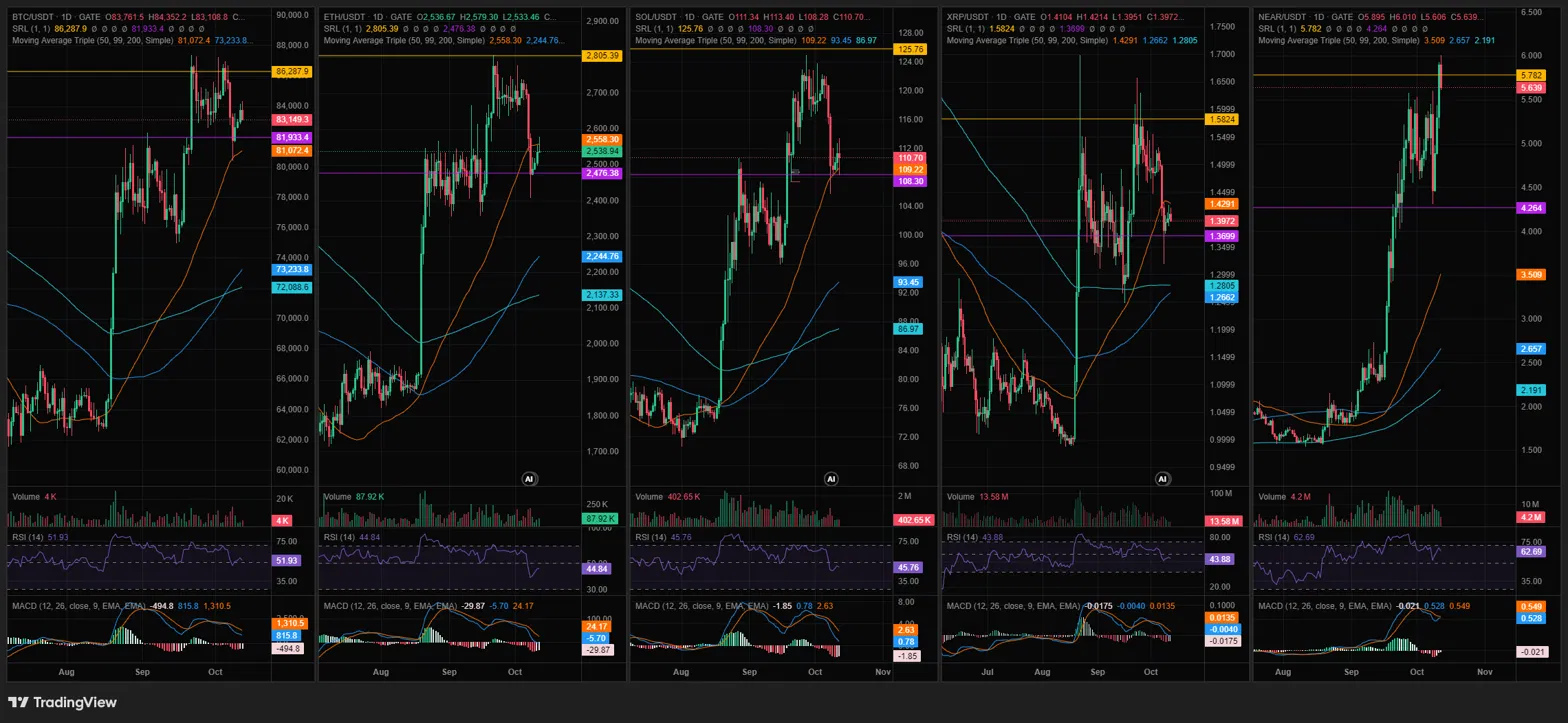Click the 3.509 orange MA label on NEAR

(1531, 275)
